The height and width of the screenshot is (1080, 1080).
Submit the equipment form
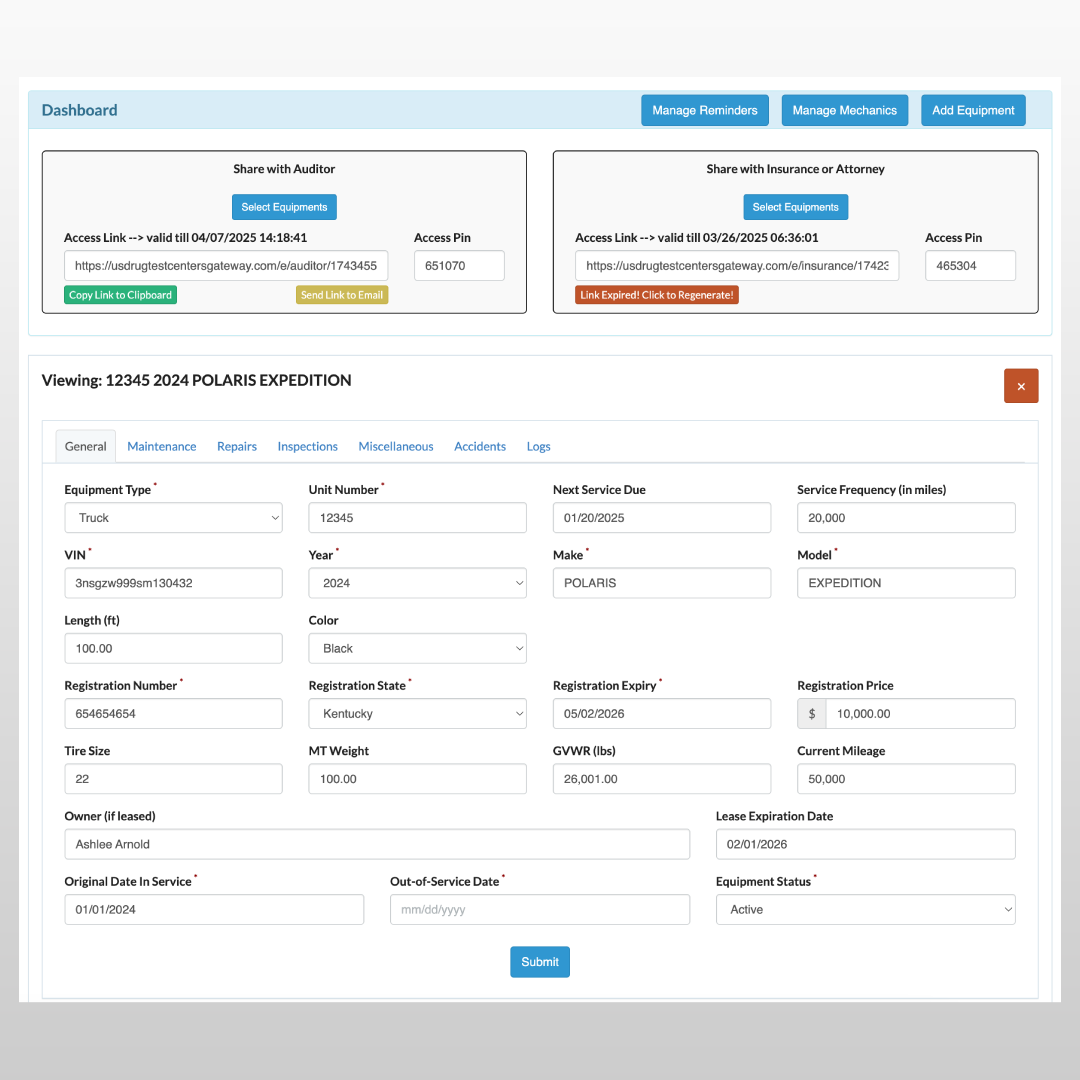pyautogui.click(x=540, y=962)
